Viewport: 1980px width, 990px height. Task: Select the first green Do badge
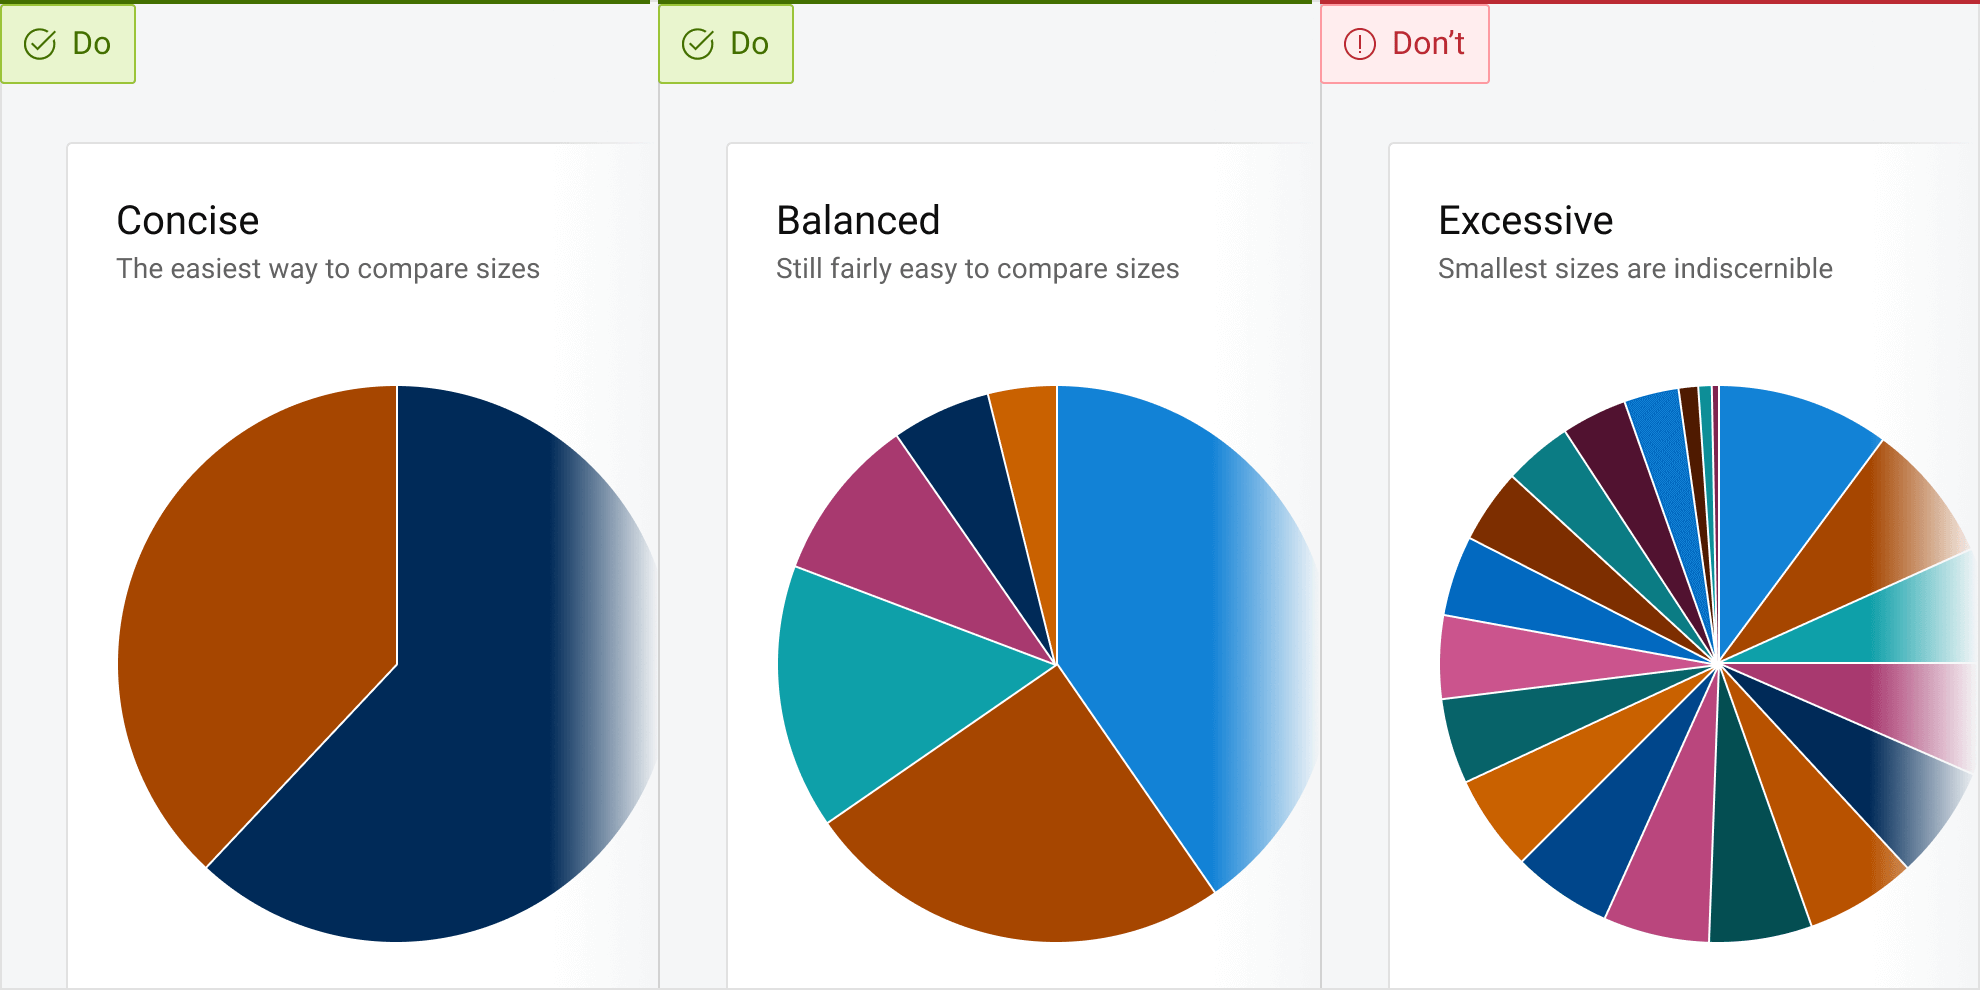(x=68, y=43)
